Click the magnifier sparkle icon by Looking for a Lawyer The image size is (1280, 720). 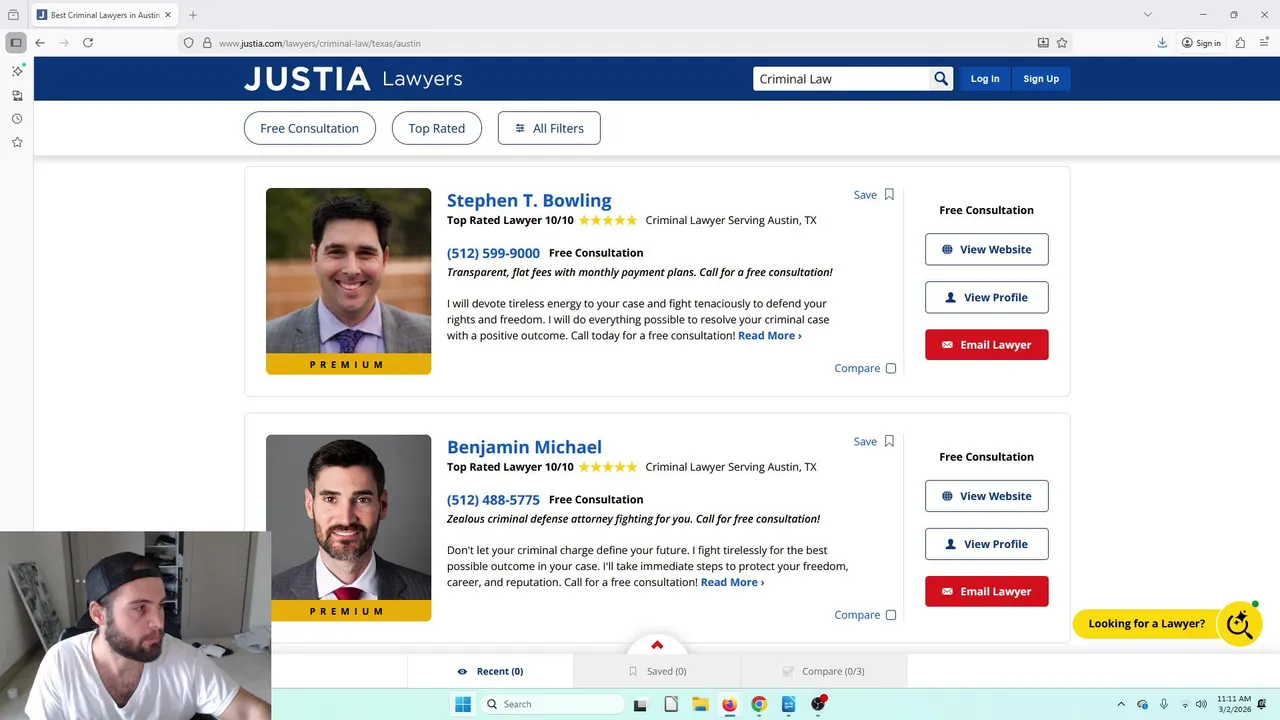point(1240,624)
